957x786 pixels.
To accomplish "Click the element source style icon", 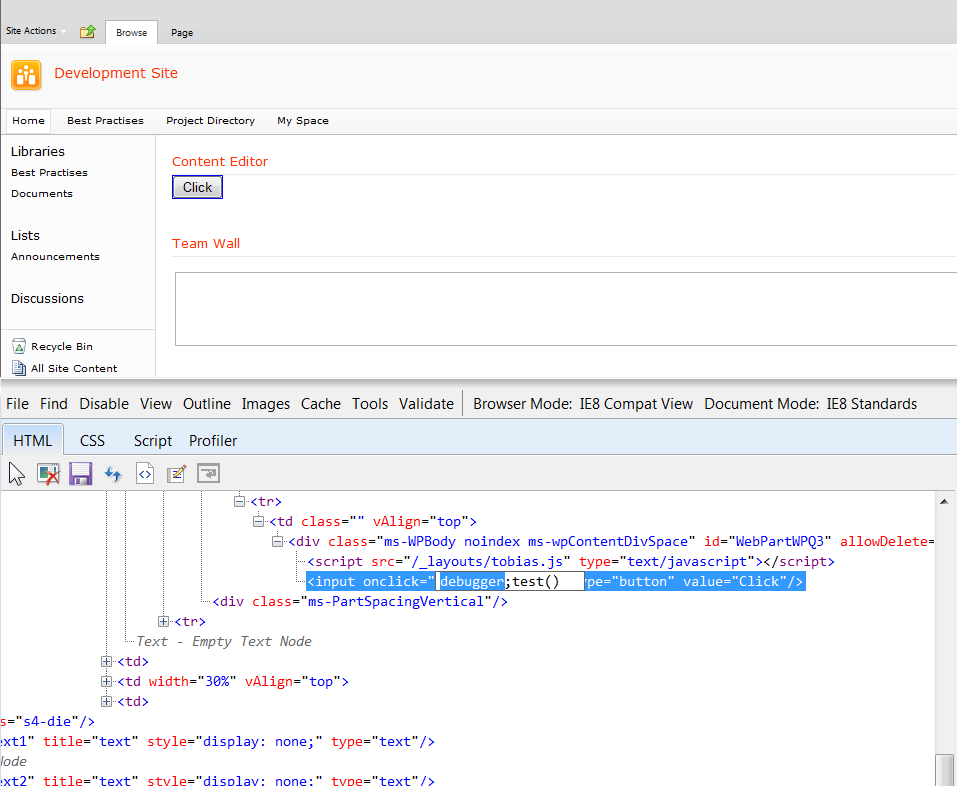I will coord(145,474).
